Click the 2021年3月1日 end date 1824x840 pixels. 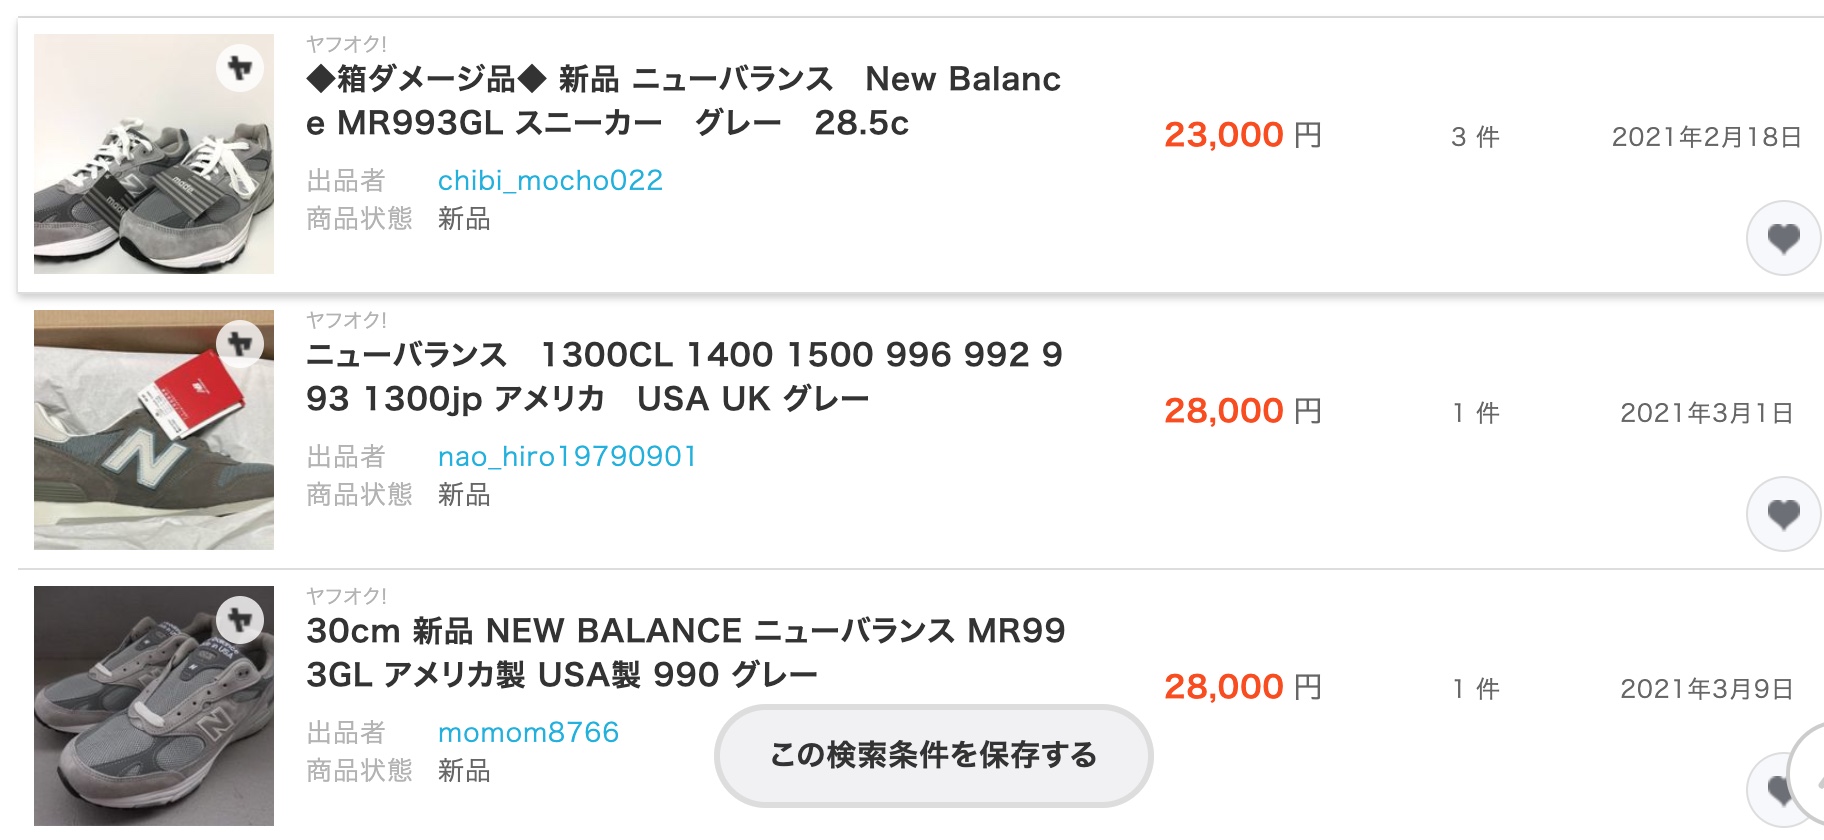(1706, 413)
